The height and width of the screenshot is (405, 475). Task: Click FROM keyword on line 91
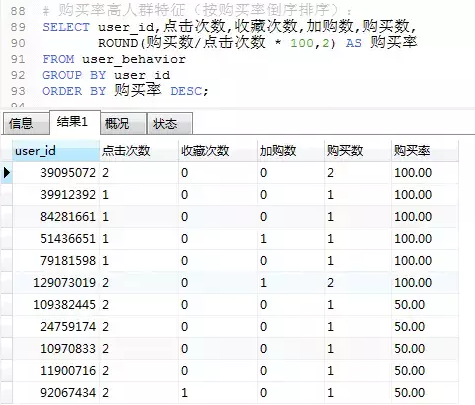point(58,59)
